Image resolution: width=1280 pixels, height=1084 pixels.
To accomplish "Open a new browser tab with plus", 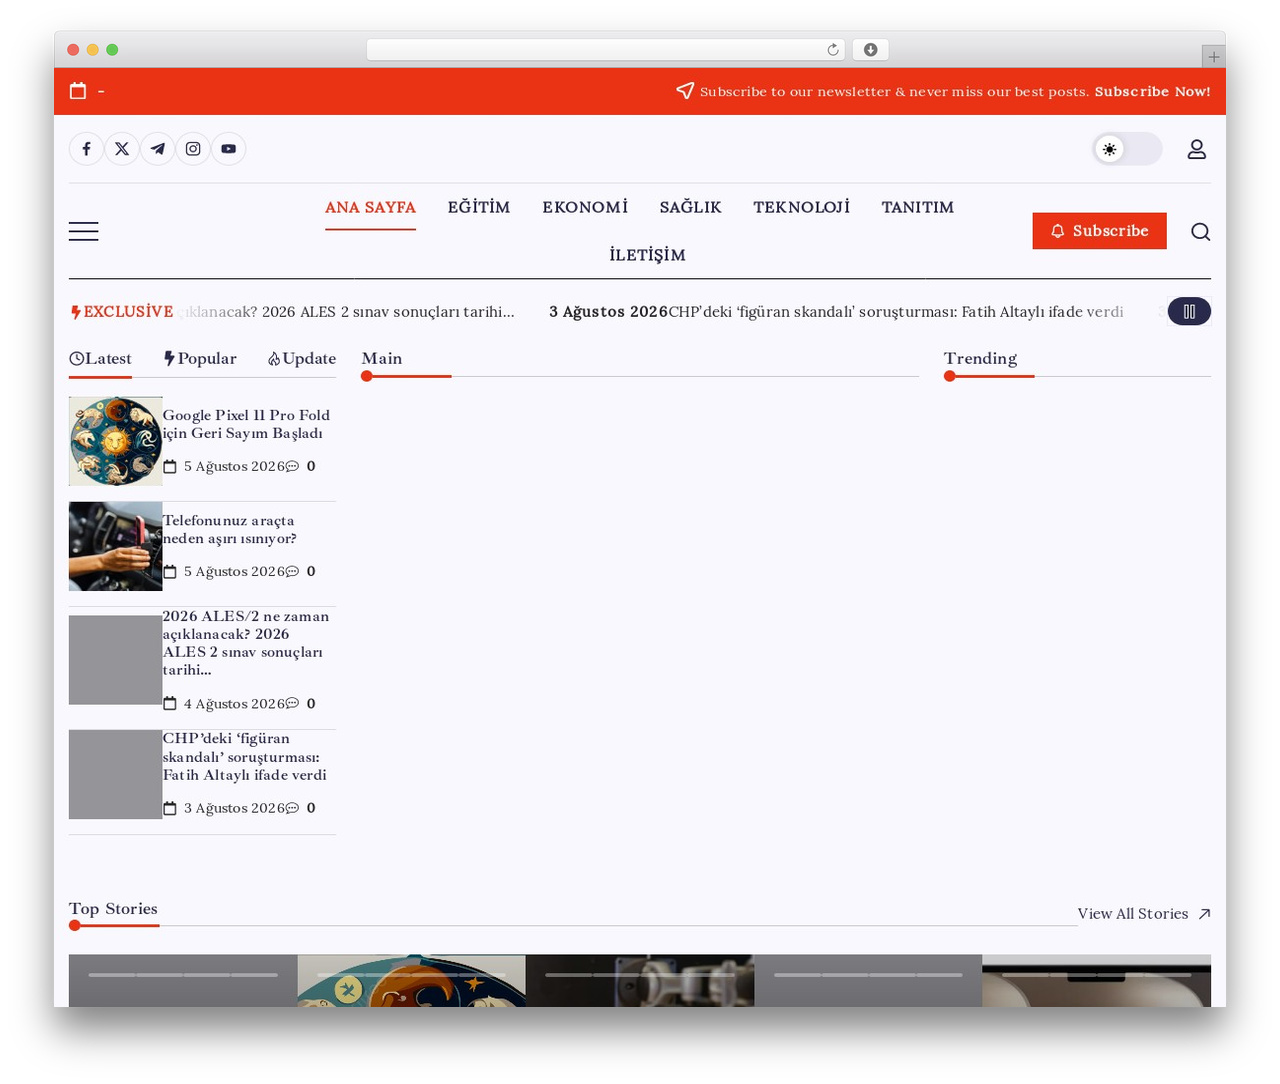I will (1213, 57).
